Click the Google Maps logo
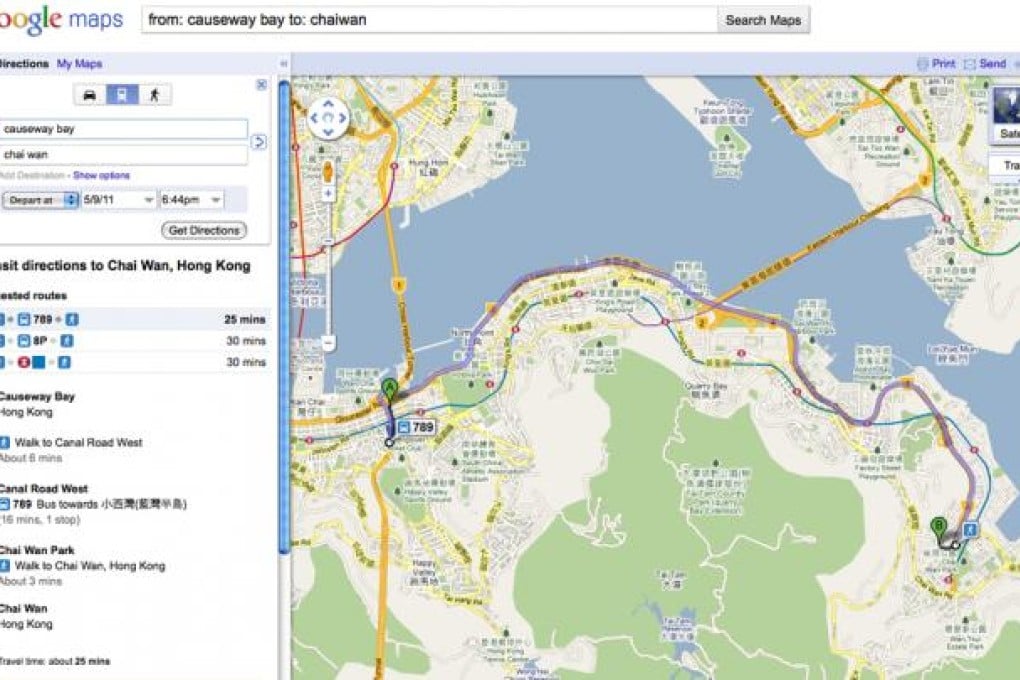This screenshot has width=1020, height=680. point(60,20)
